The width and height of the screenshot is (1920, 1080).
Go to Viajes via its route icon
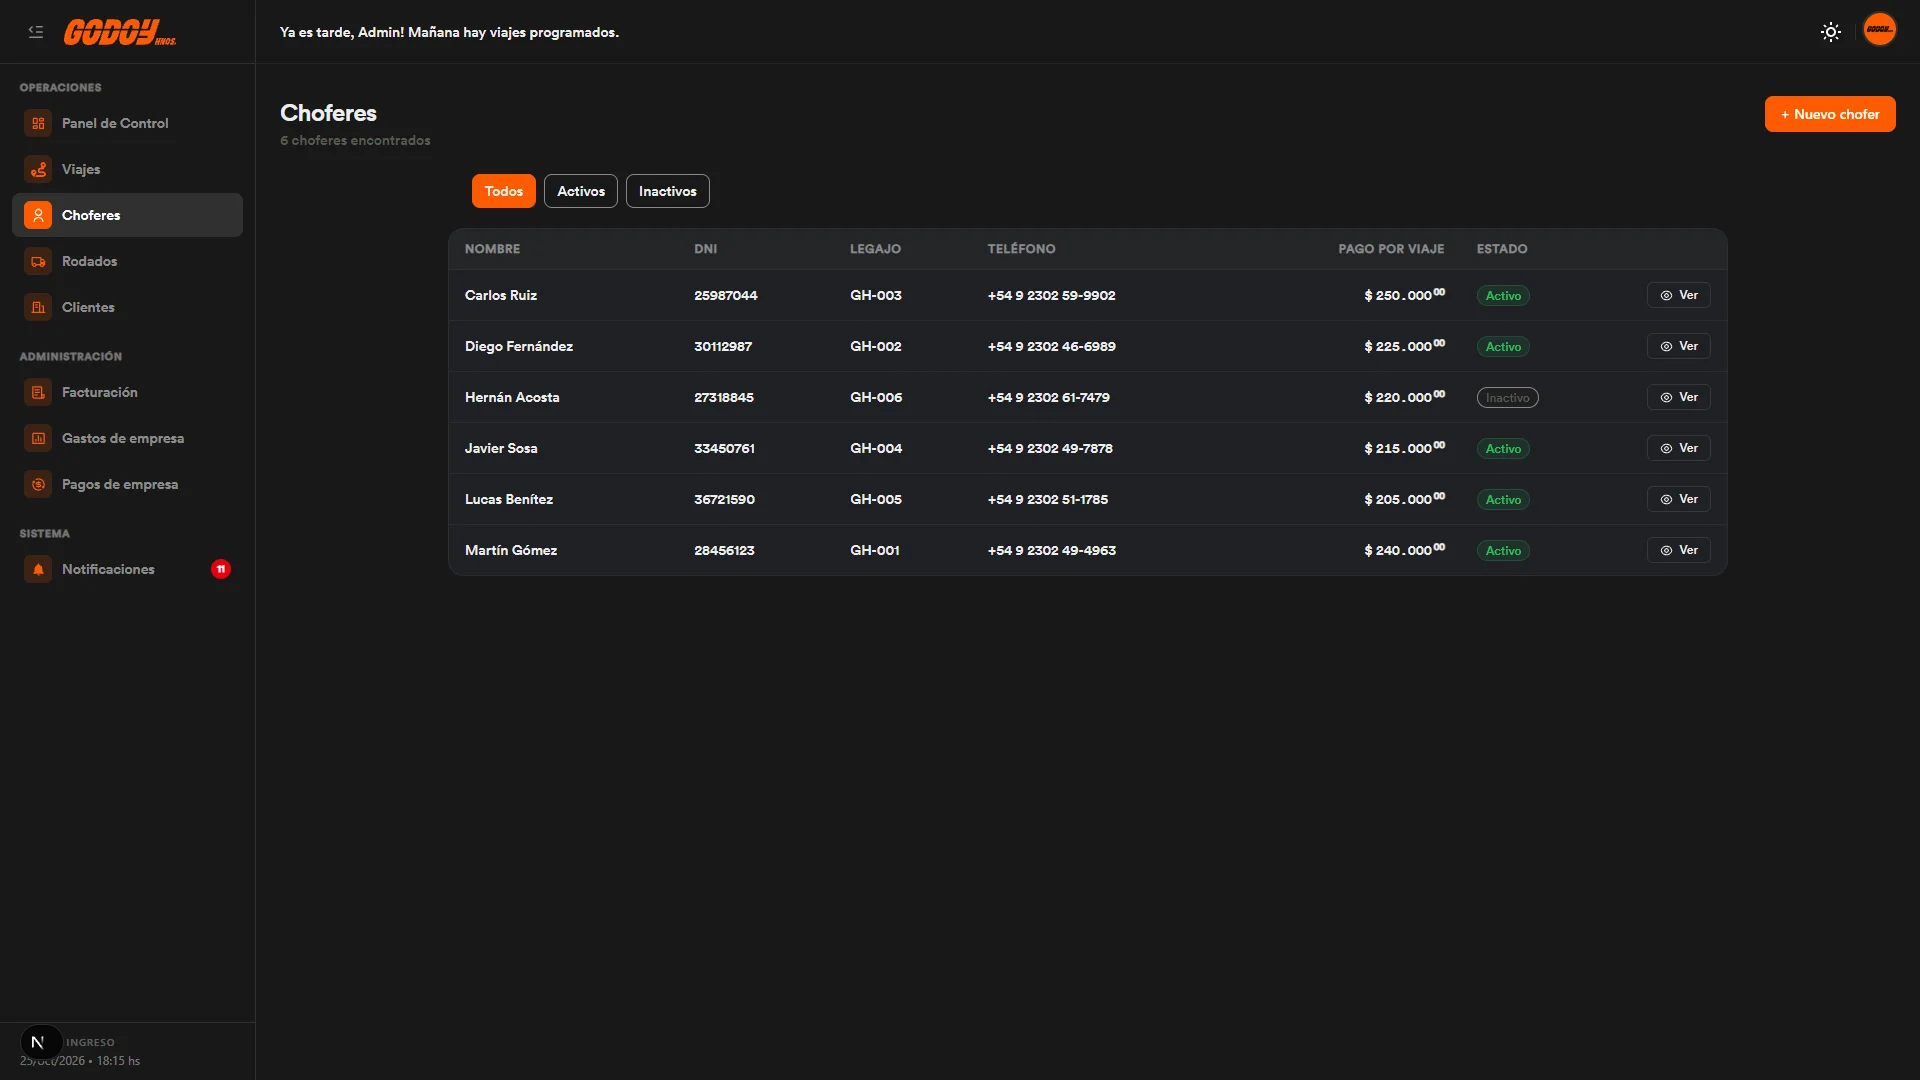click(38, 169)
